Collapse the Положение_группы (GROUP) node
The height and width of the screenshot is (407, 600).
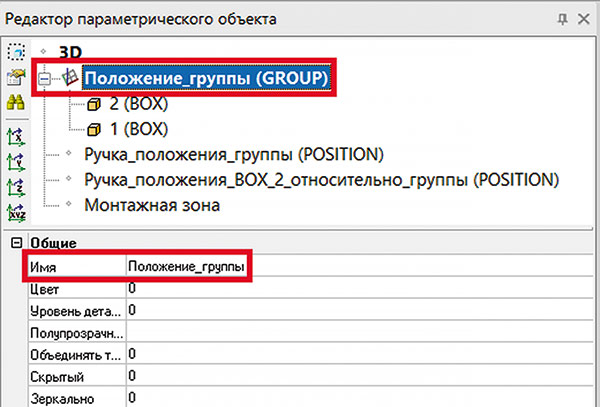(44, 79)
